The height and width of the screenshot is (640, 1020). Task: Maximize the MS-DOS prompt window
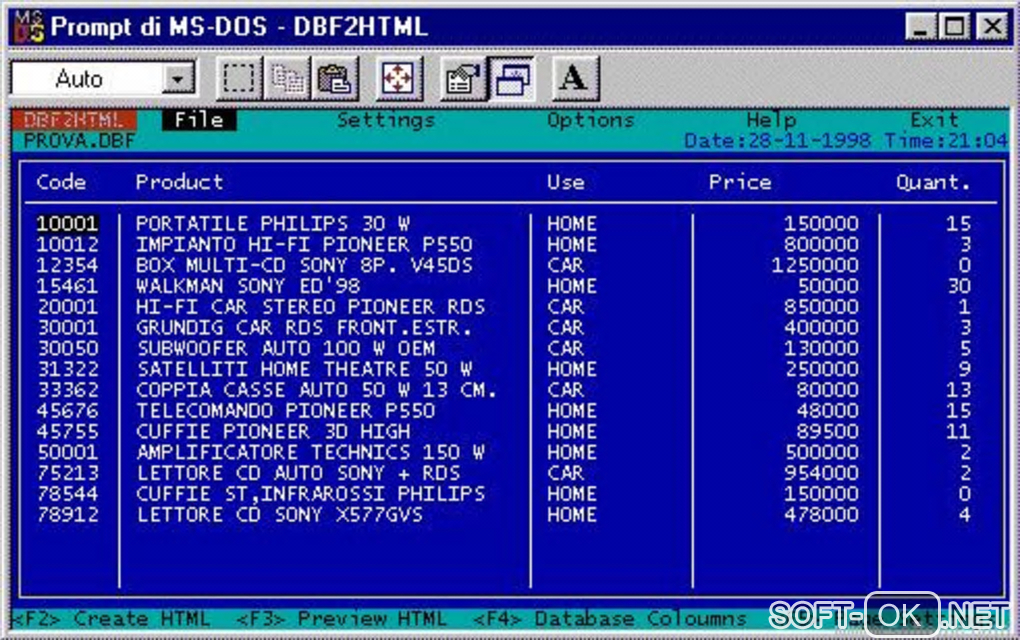[954, 27]
